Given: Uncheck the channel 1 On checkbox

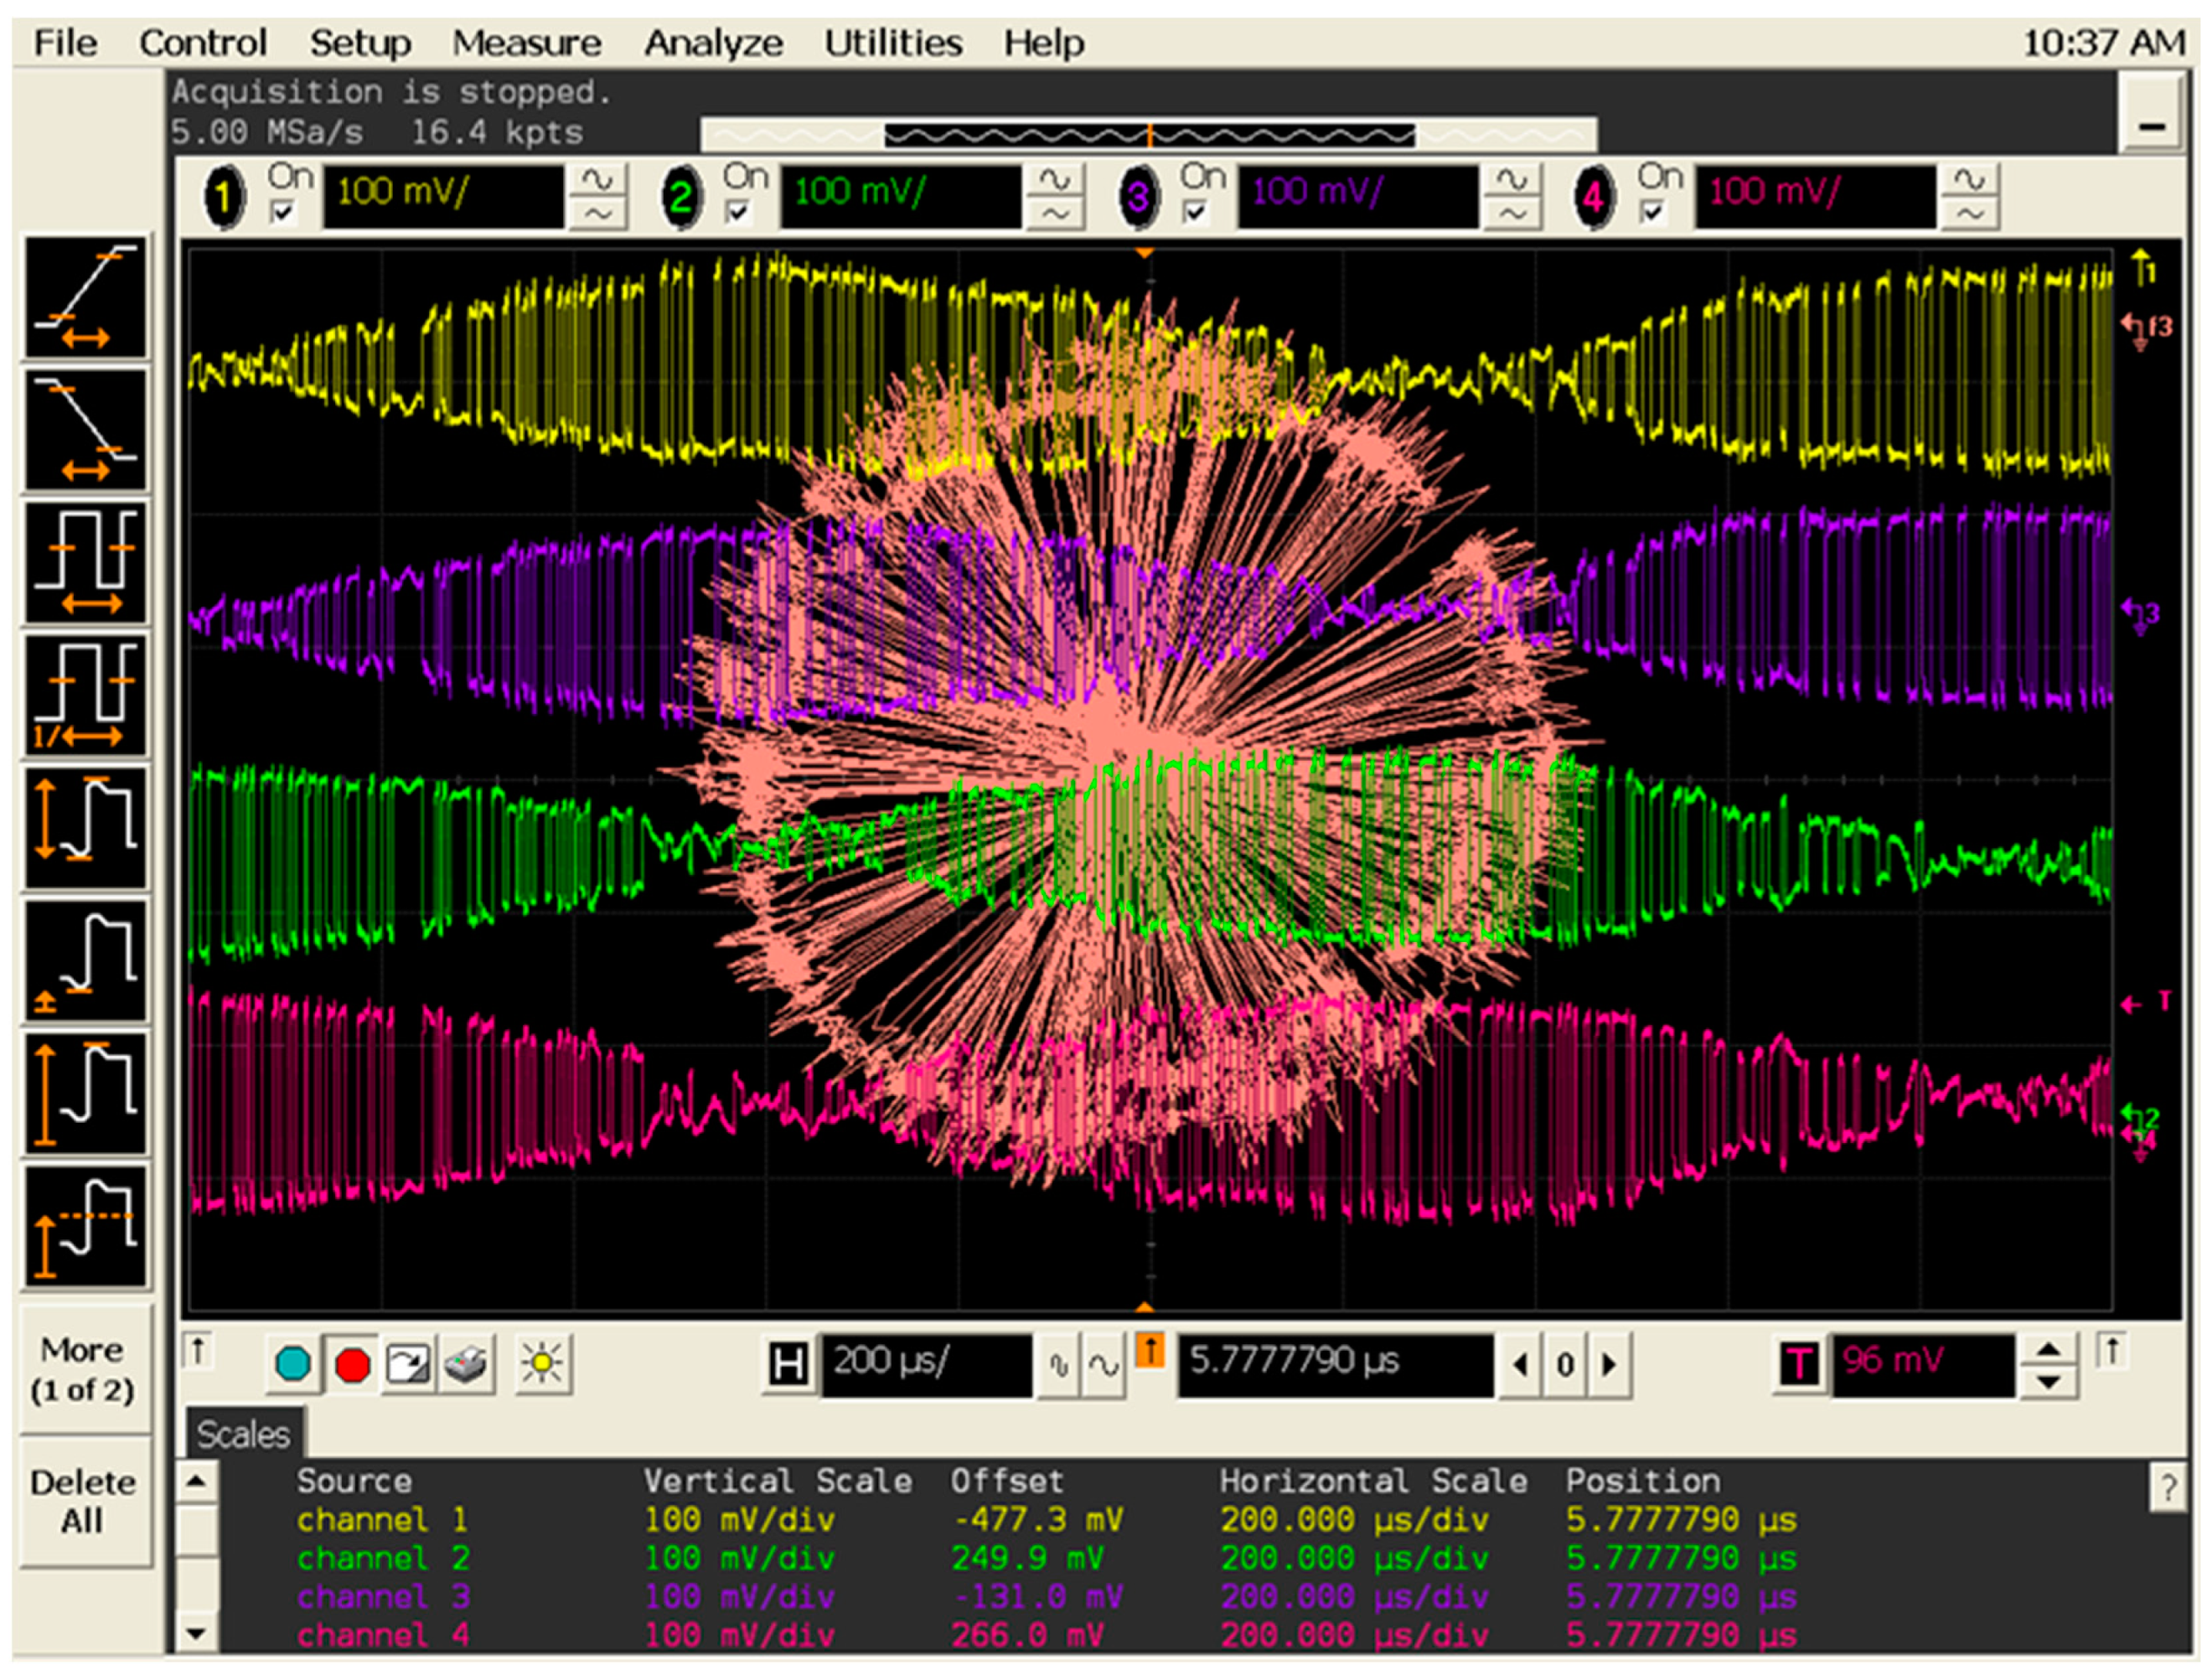Looking at the screenshot, I should pyautogui.click(x=284, y=212).
